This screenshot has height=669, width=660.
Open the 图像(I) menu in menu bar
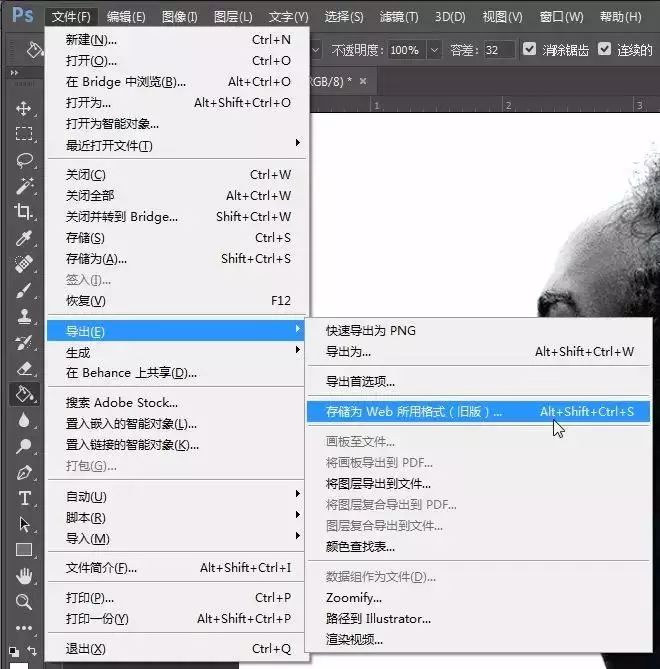tap(179, 17)
